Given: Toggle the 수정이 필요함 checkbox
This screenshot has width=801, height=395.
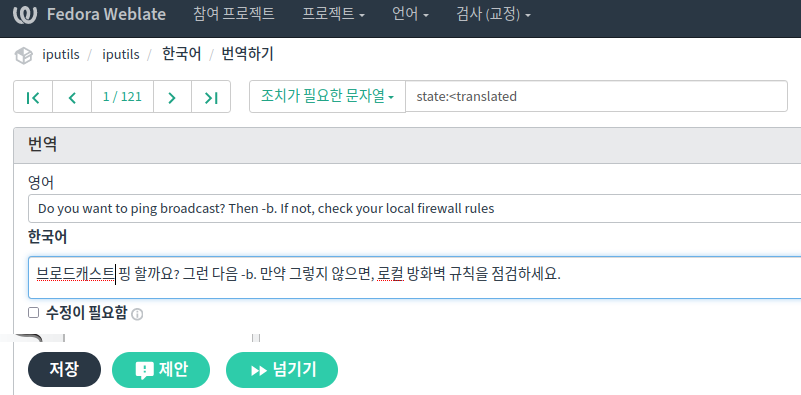Looking at the screenshot, I should 33,313.
